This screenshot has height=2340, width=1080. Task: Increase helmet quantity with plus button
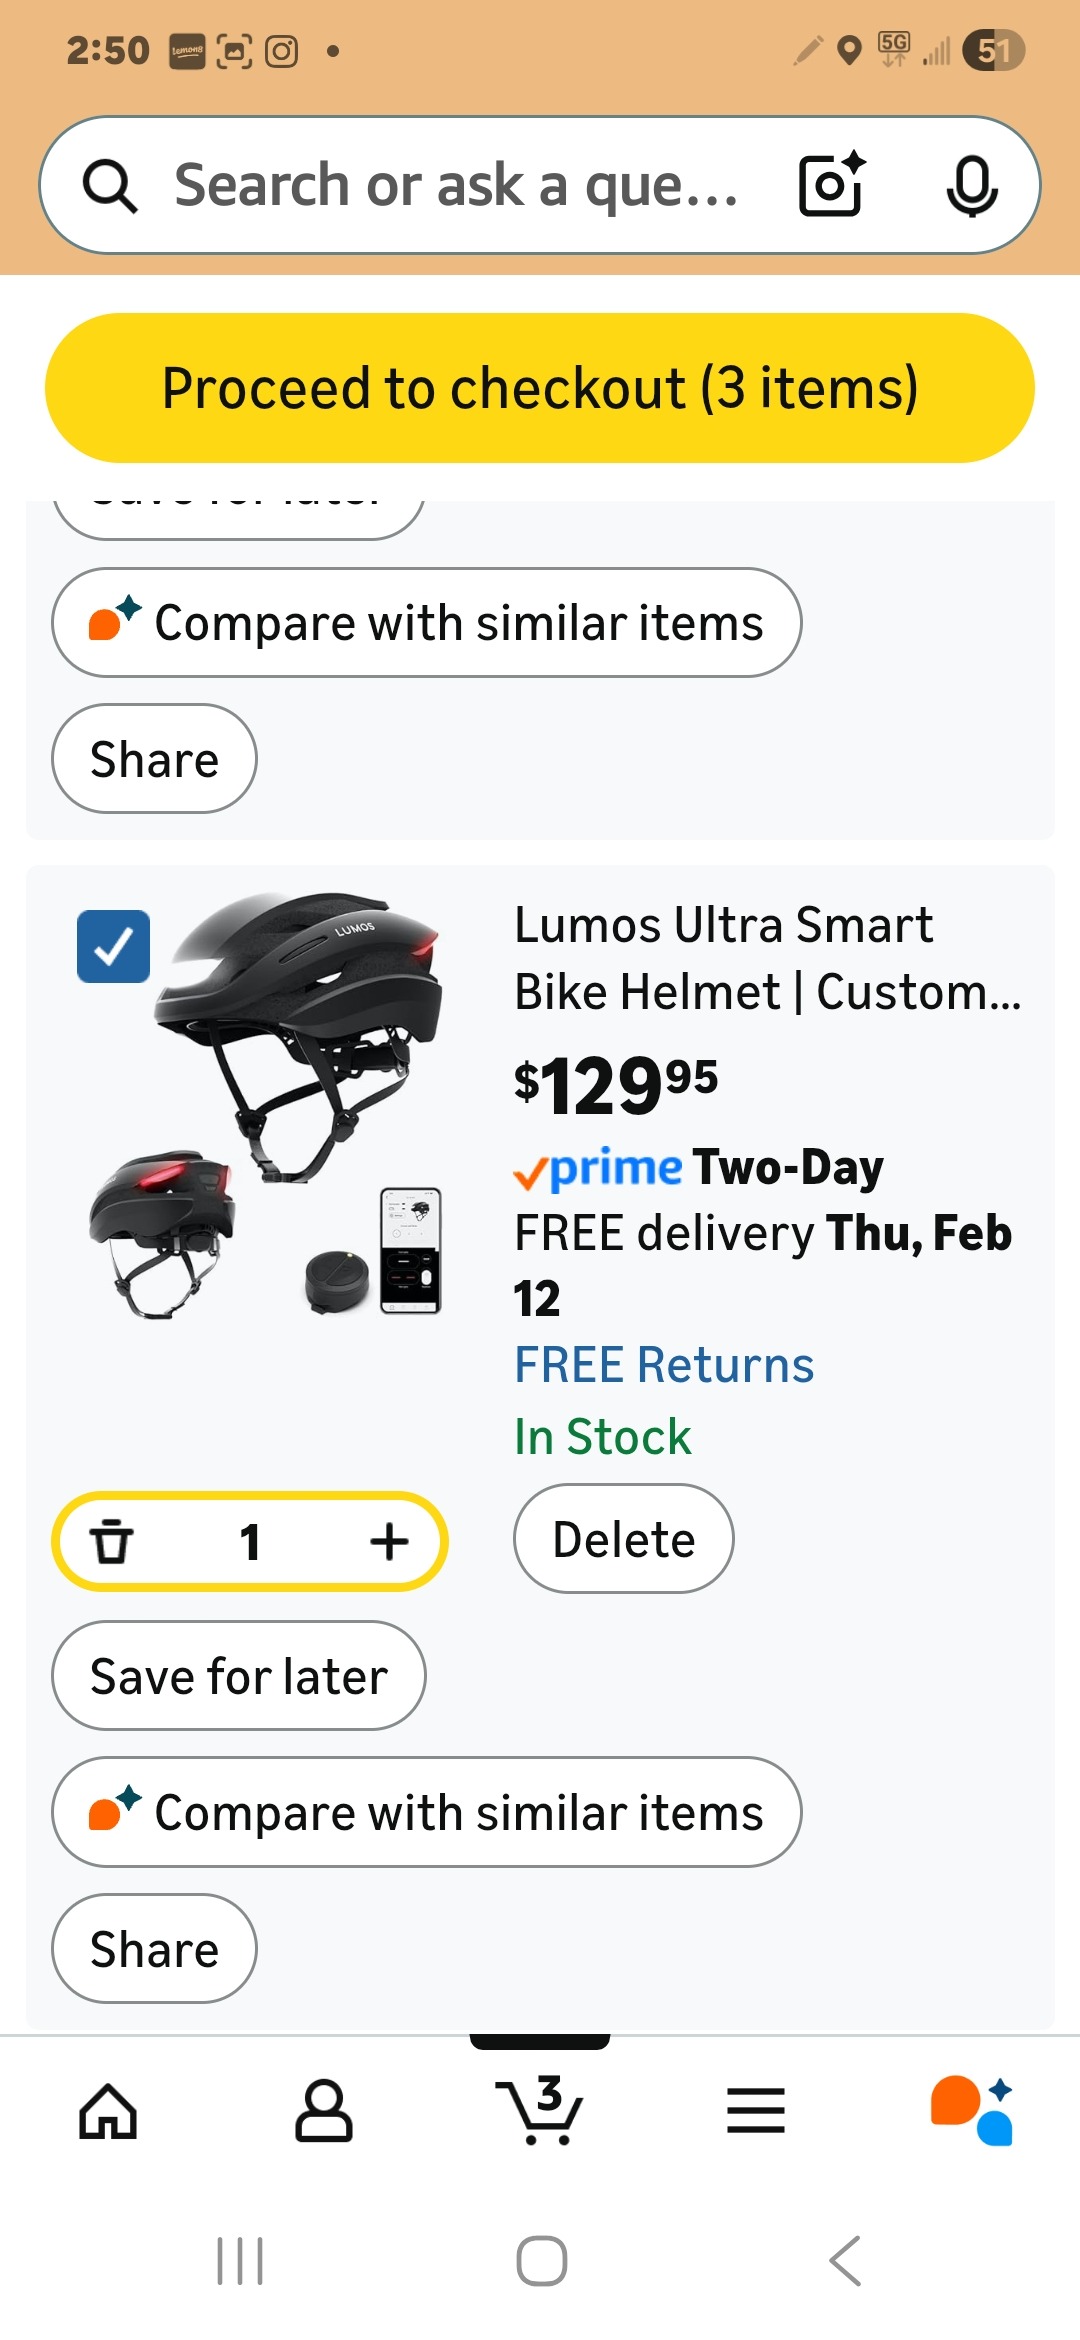(x=389, y=1541)
